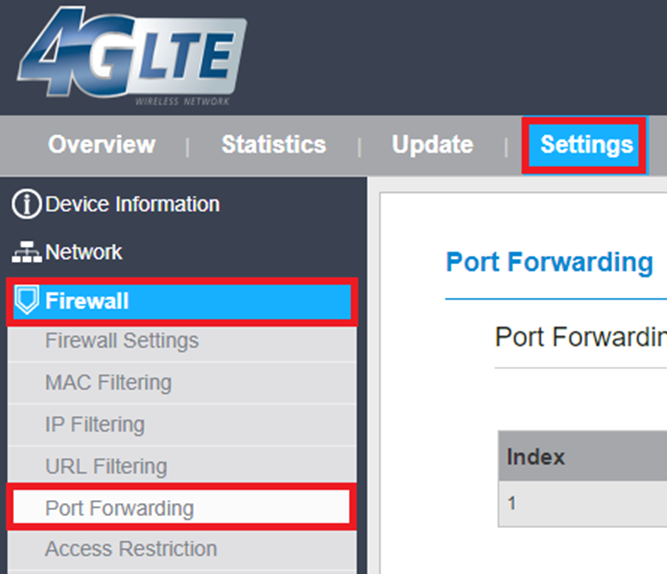Image resolution: width=667 pixels, height=574 pixels.
Task: Open Firewall Settings page
Action: click(122, 341)
